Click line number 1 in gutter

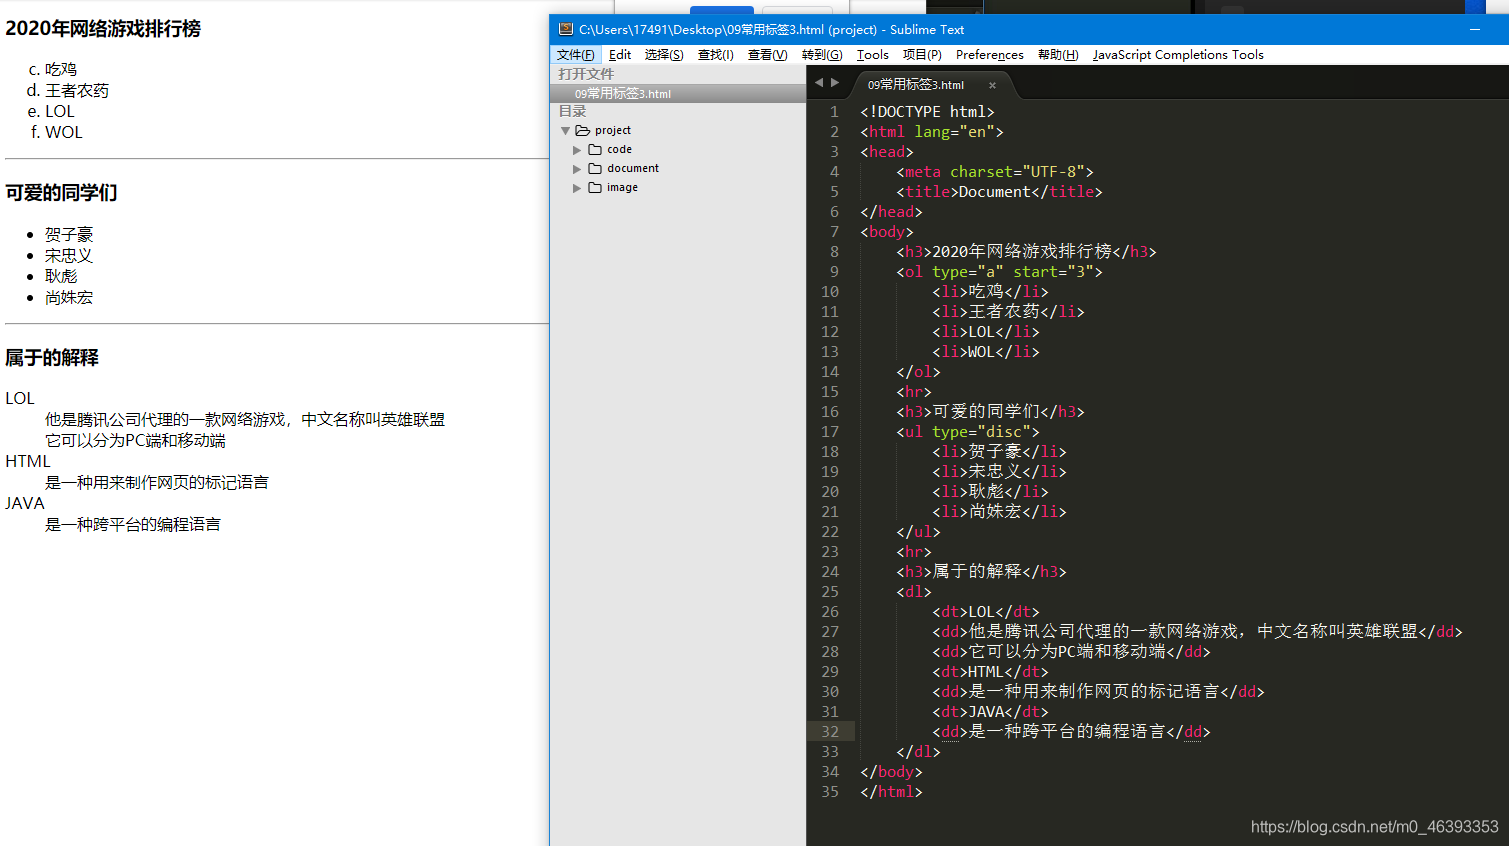tap(834, 112)
